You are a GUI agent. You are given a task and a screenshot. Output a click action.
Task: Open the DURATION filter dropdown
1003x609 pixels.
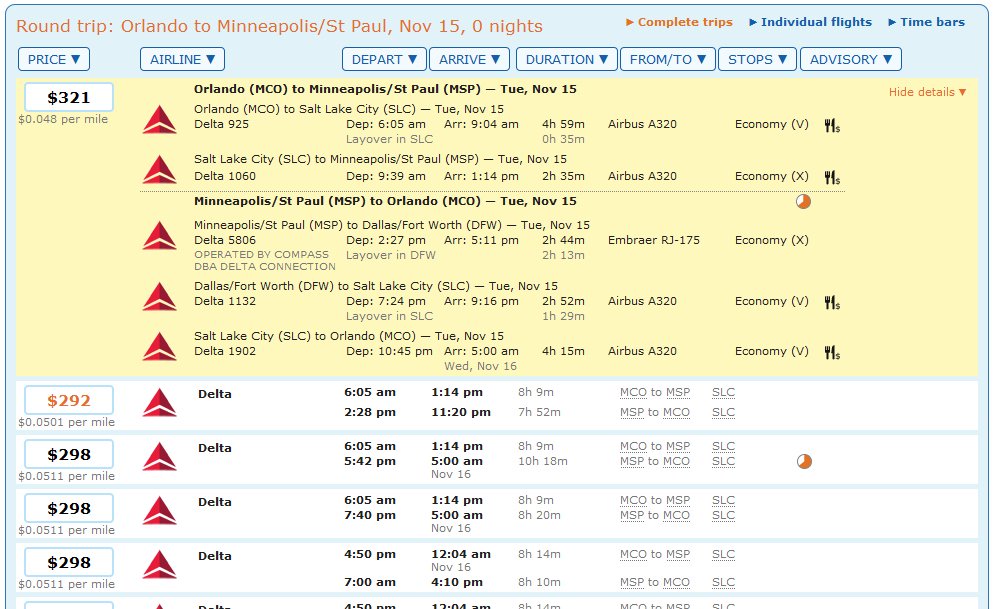click(x=566, y=59)
